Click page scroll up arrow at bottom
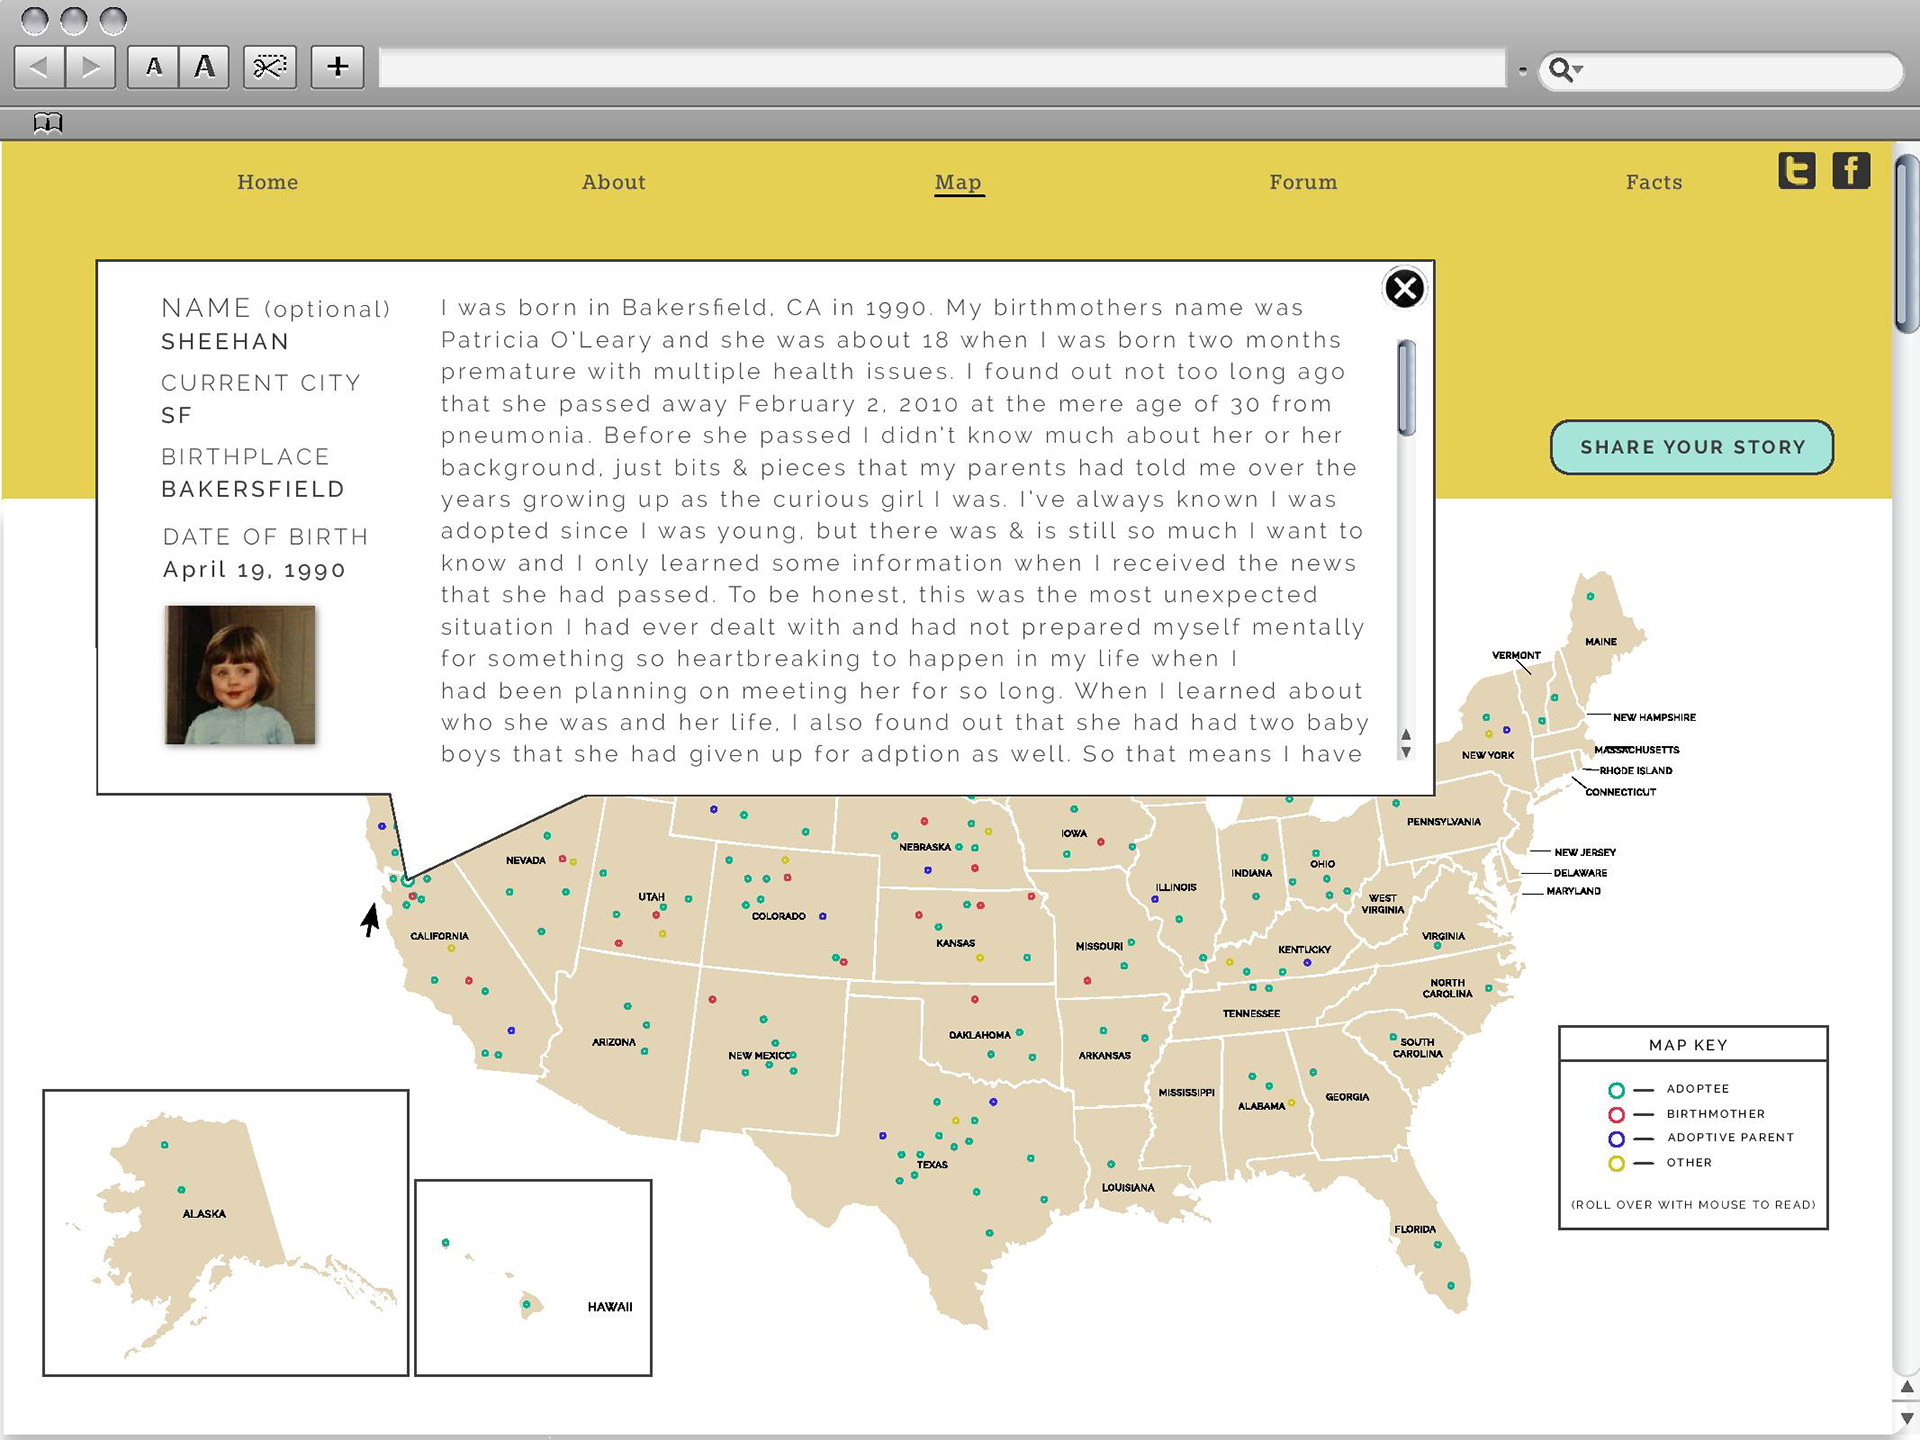The width and height of the screenshot is (1920, 1440). 1906,1388
